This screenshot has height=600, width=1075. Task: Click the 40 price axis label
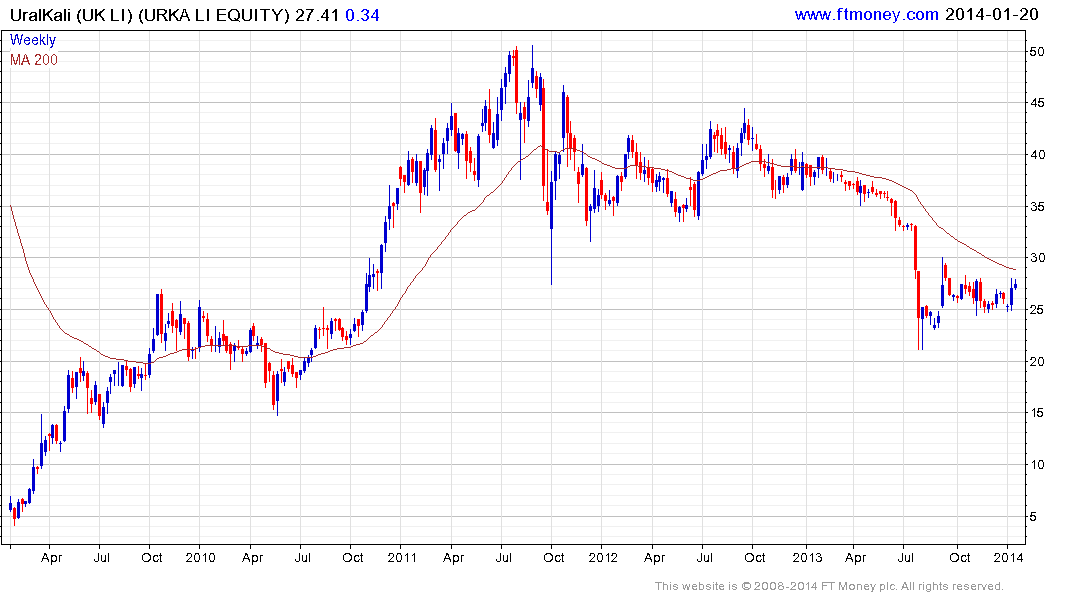tap(1037, 155)
